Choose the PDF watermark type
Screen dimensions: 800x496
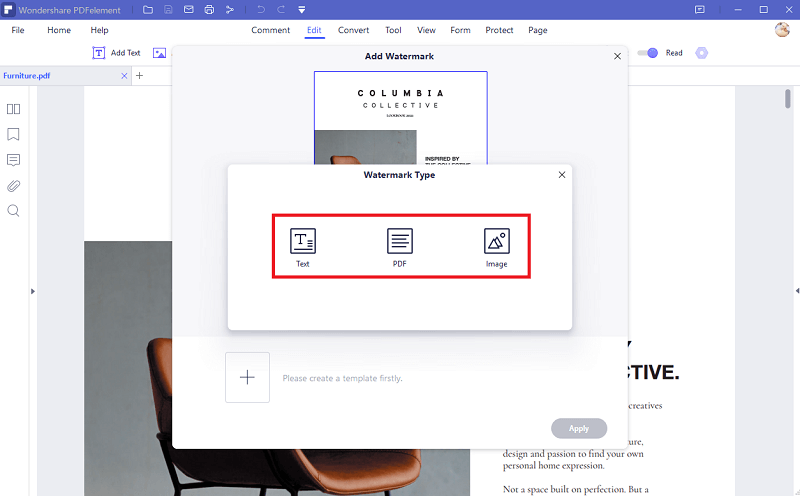pos(399,247)
